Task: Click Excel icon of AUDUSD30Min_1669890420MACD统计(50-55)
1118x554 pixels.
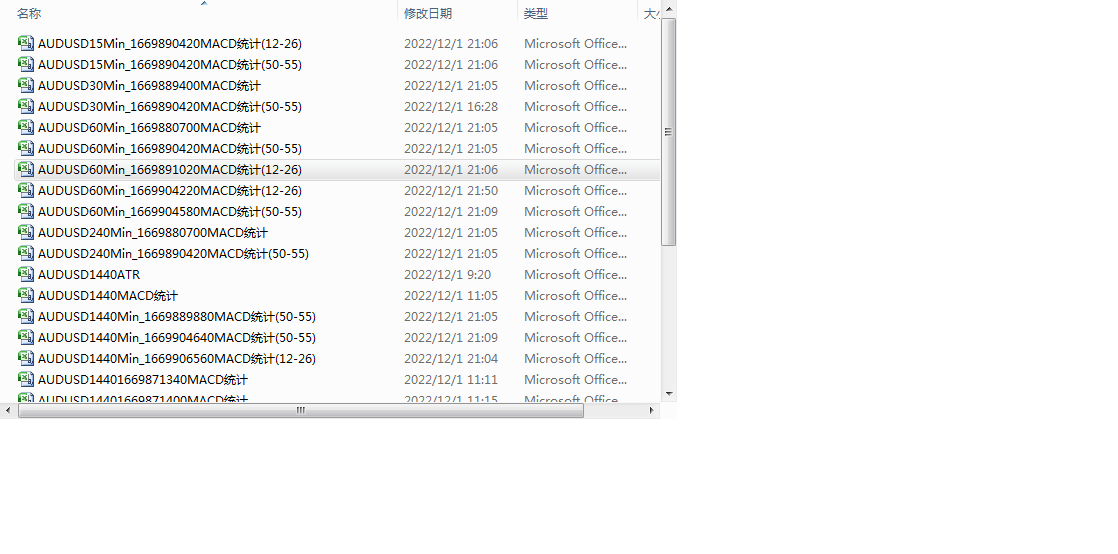Action: click(x=26, y=106)
